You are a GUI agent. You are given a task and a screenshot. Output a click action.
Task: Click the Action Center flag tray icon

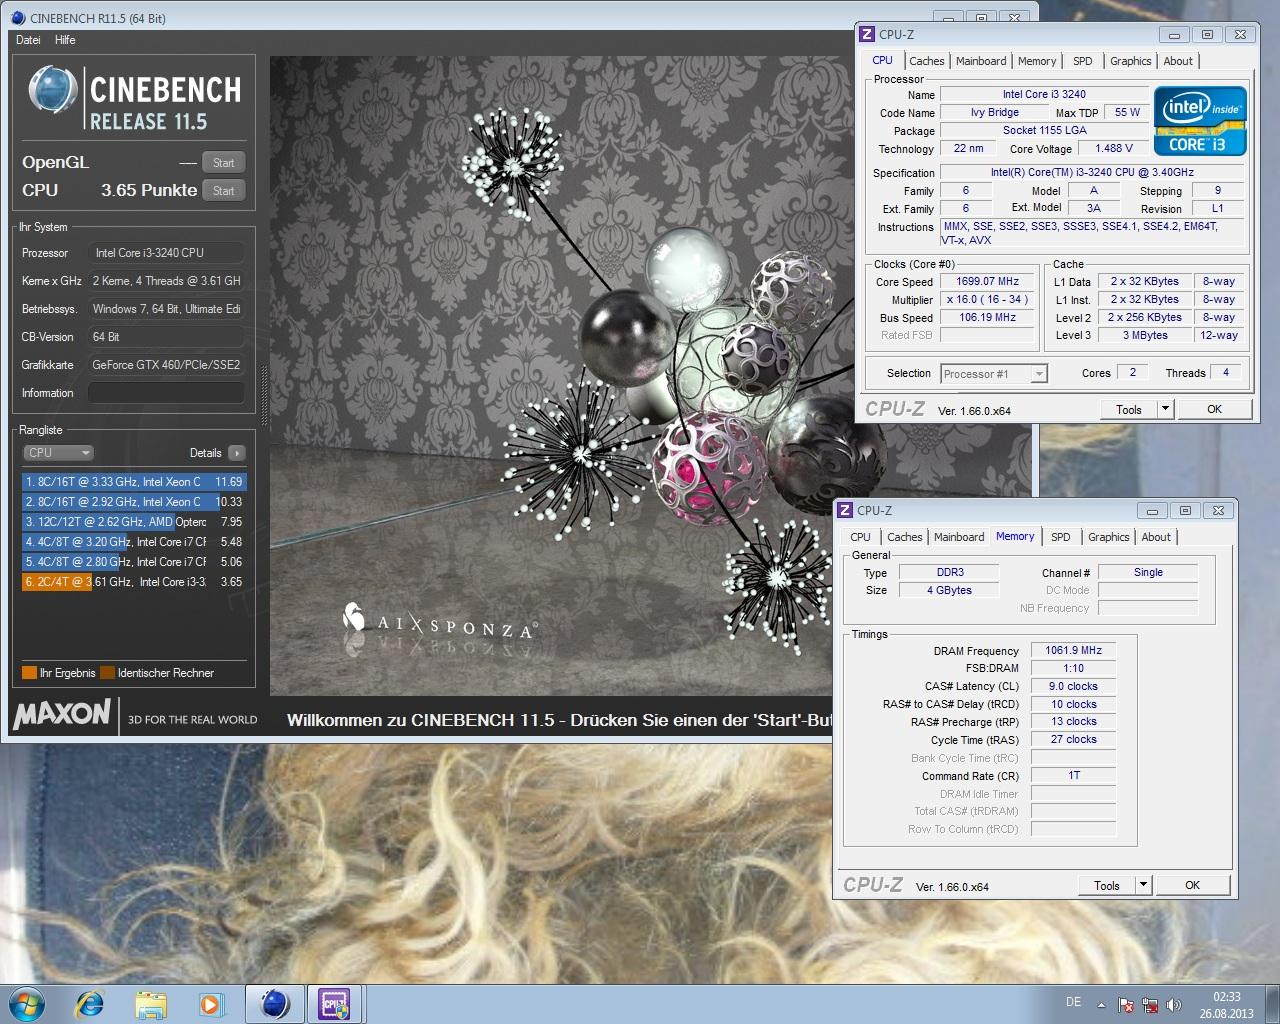tap(1126, 1005)
